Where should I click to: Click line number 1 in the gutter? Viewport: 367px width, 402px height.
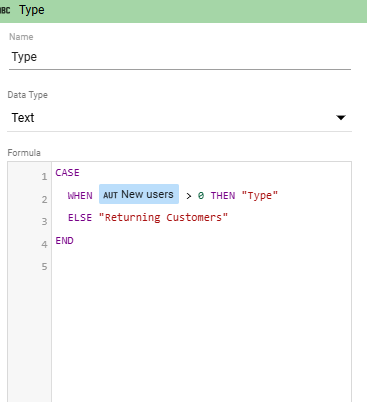click(x=44, y=176)
